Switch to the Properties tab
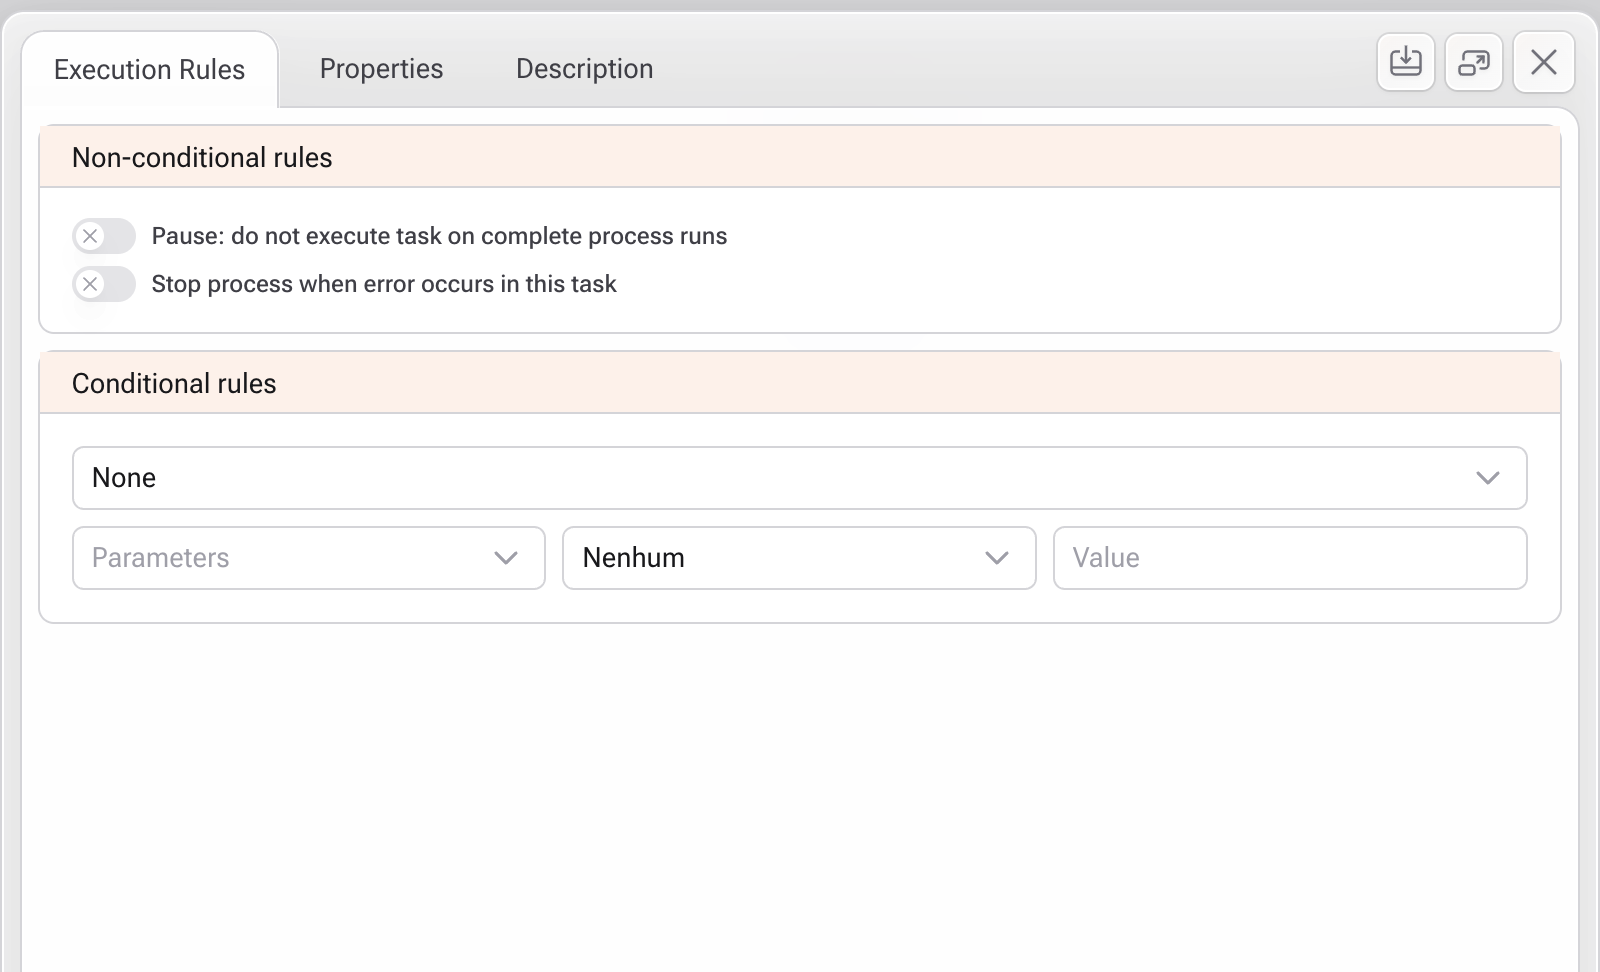 (381, 69)
